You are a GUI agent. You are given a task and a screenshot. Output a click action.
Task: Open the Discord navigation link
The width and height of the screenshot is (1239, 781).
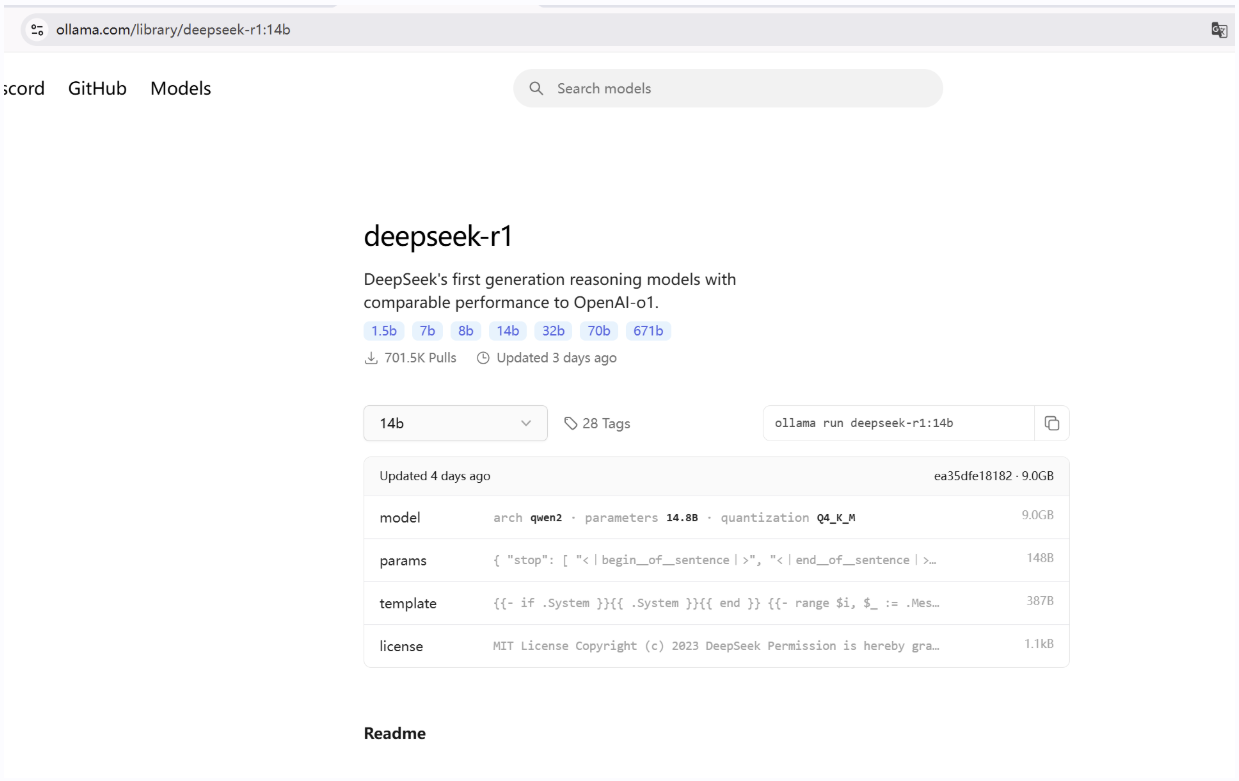tap(23, 88)
